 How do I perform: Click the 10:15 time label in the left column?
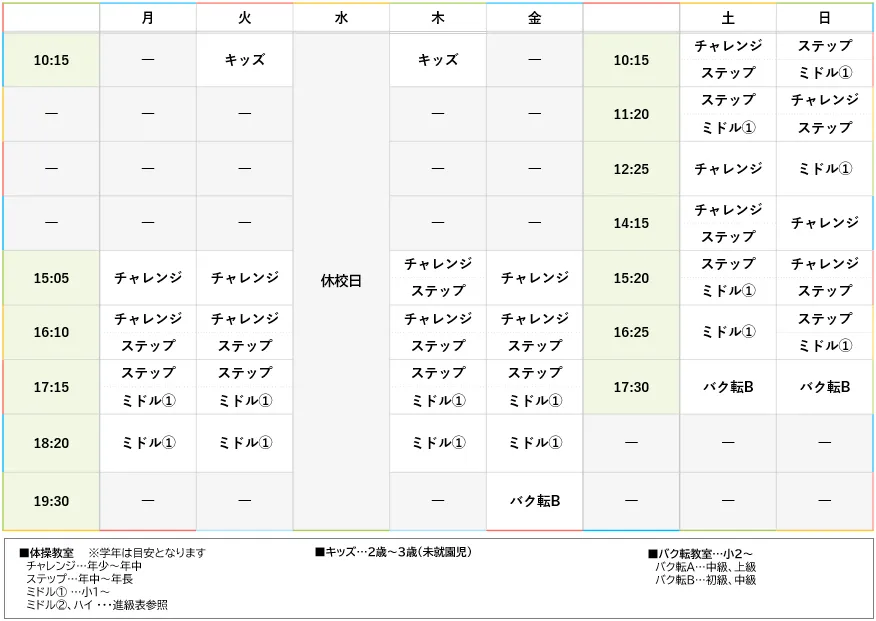(51, 60)
